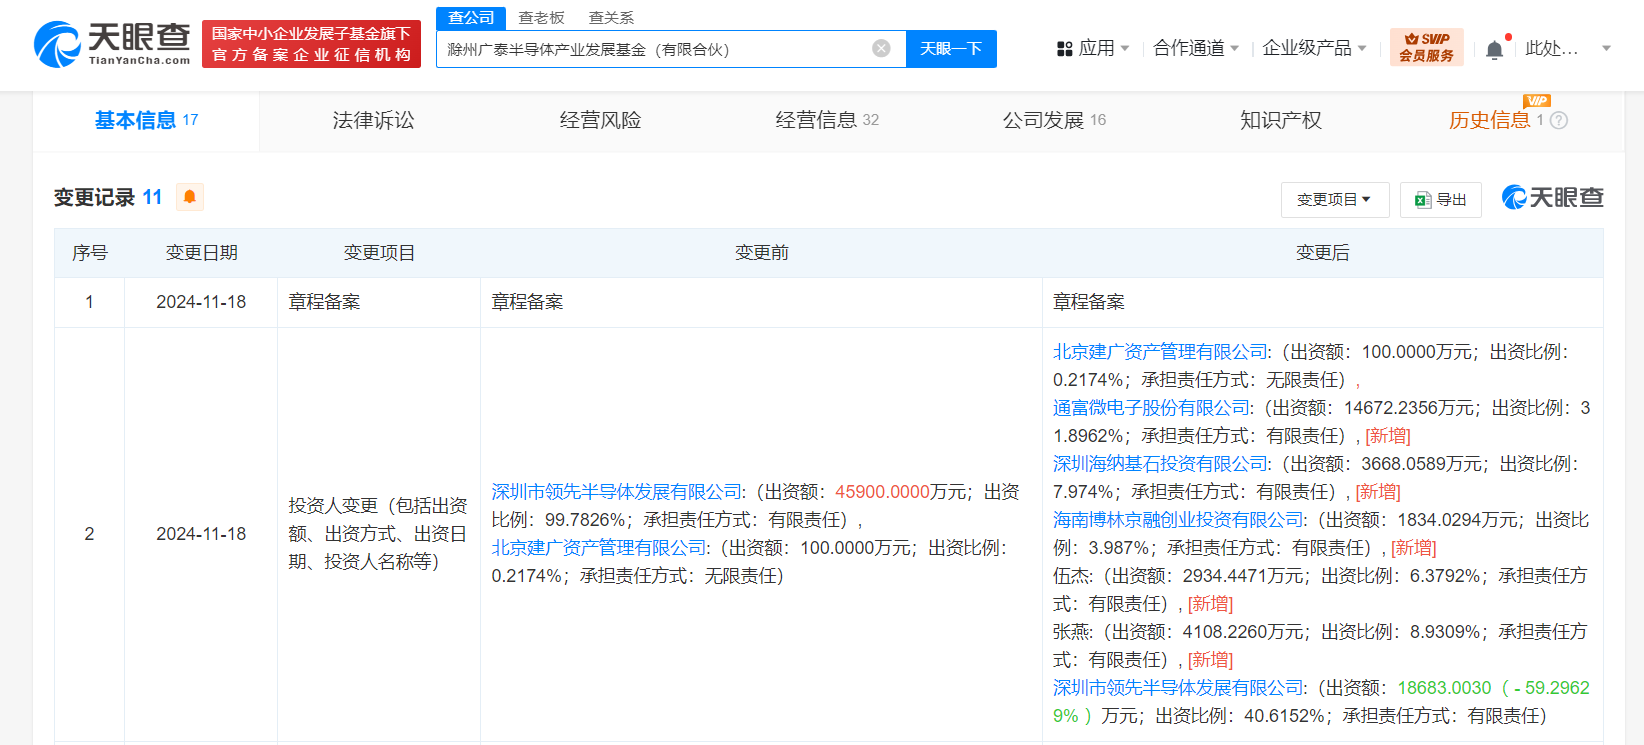
Task: Select the 查公司 search tab
Action: tap(471, 18)
